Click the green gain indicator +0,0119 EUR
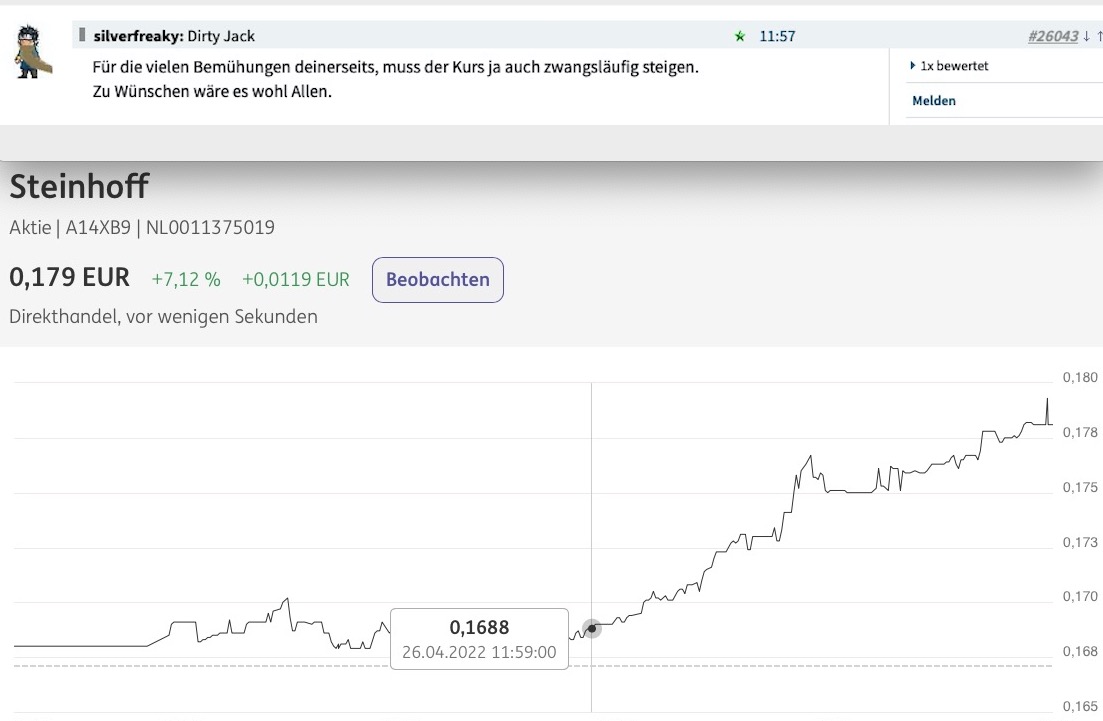This screenshot has width=1103, height=721. (x=296, y=280)
